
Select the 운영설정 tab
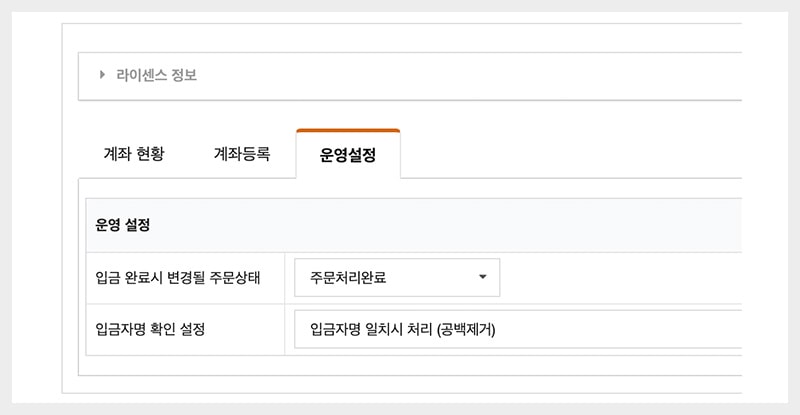(348, 155)
